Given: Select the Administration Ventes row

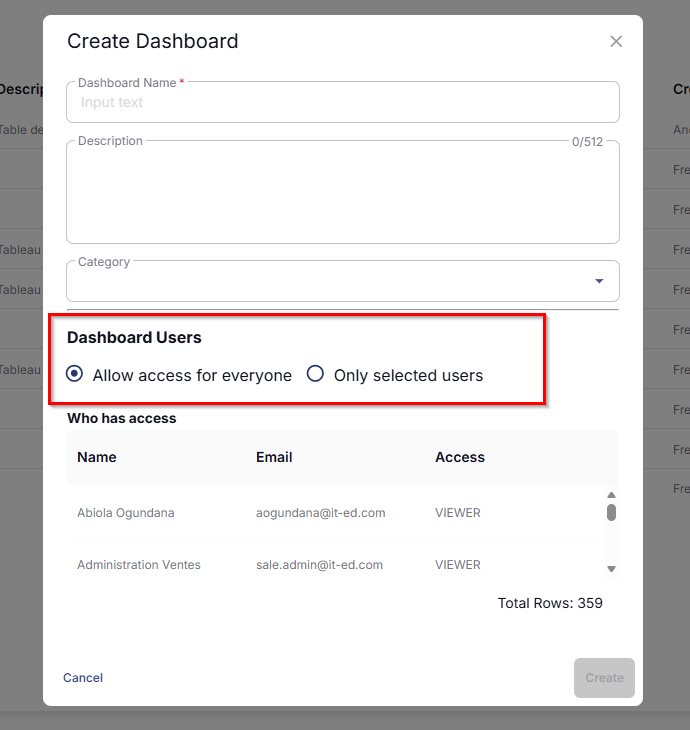Looking at the screenshot, I should pos(139,565).
